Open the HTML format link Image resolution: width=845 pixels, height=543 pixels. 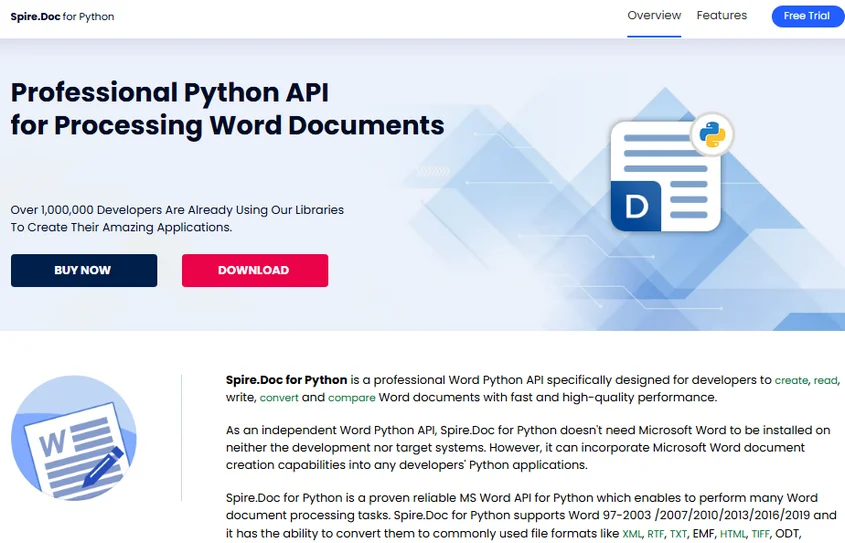pos(733,534)
